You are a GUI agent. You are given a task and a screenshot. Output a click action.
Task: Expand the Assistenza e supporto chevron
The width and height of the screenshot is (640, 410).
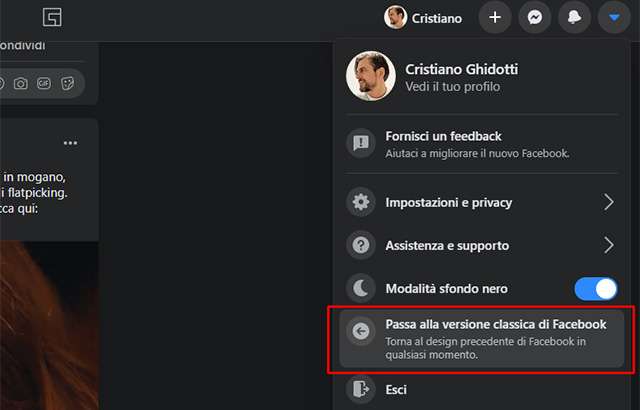(x=609, y=245)
